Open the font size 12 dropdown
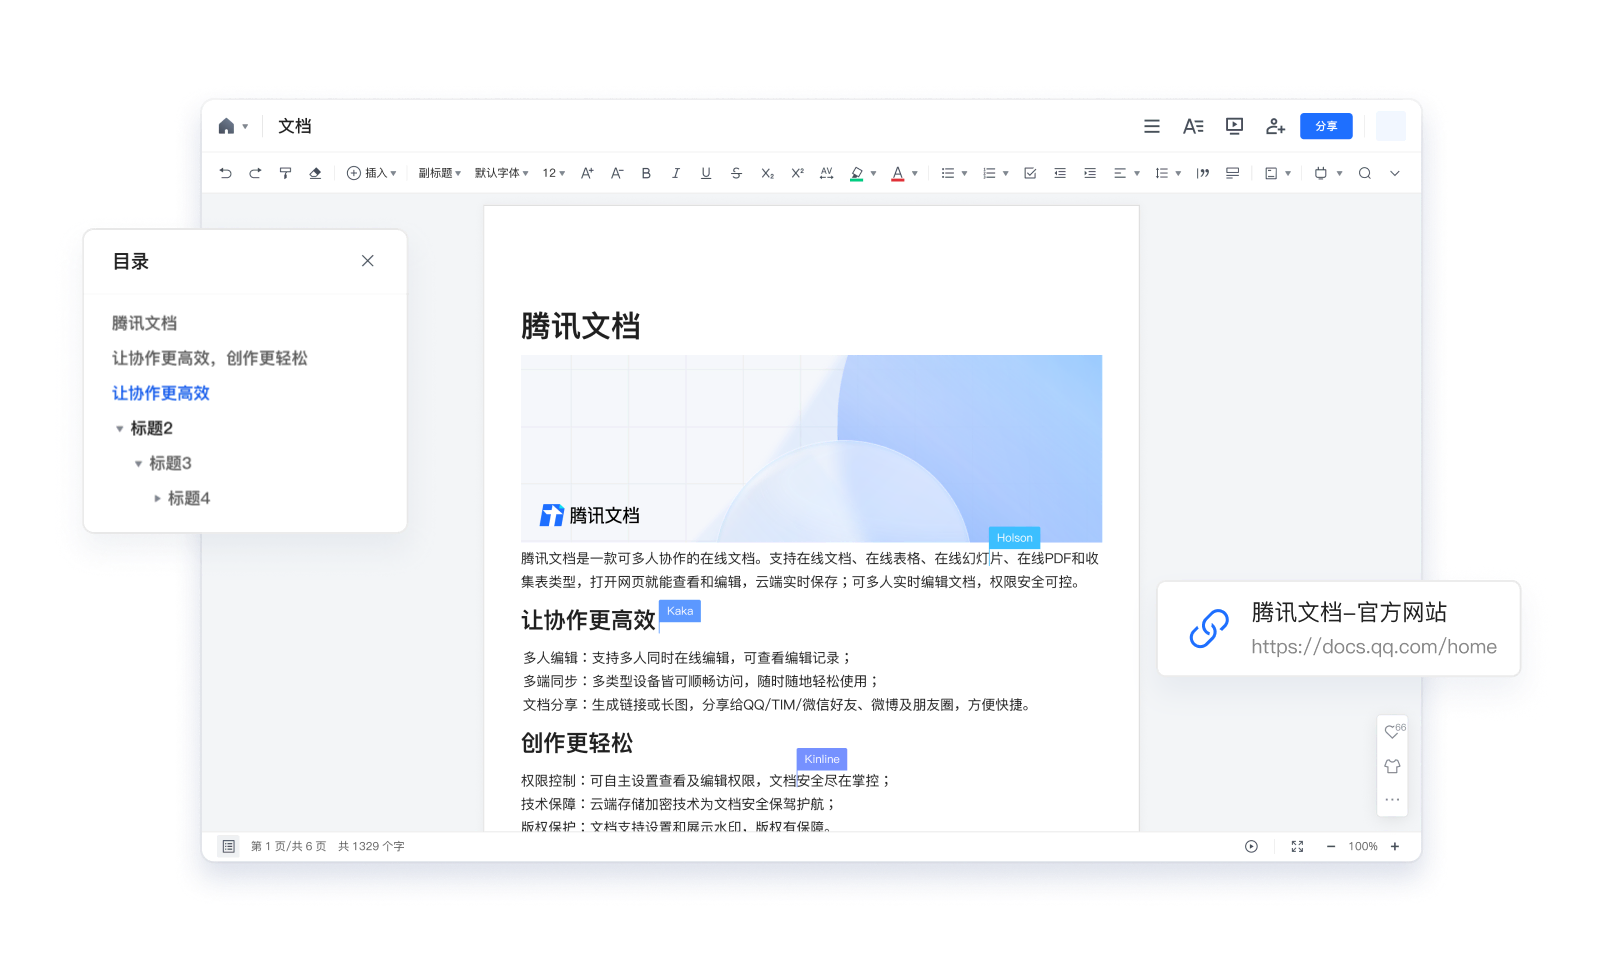Image resolution: width=1600 pixels, height=960 pixels. point(554,173)
